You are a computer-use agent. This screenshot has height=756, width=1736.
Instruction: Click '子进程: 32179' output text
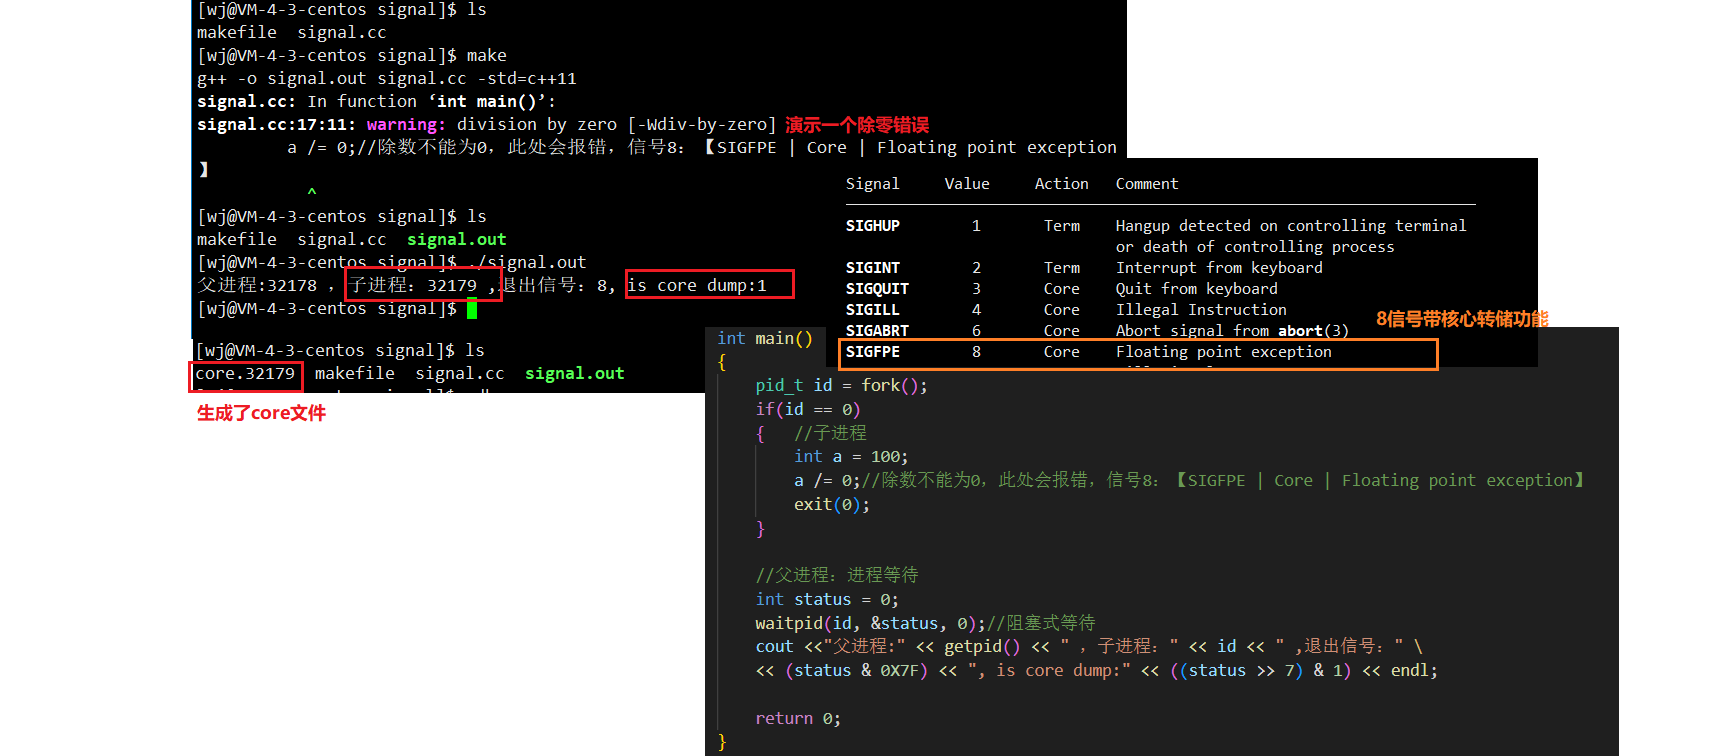412,285
